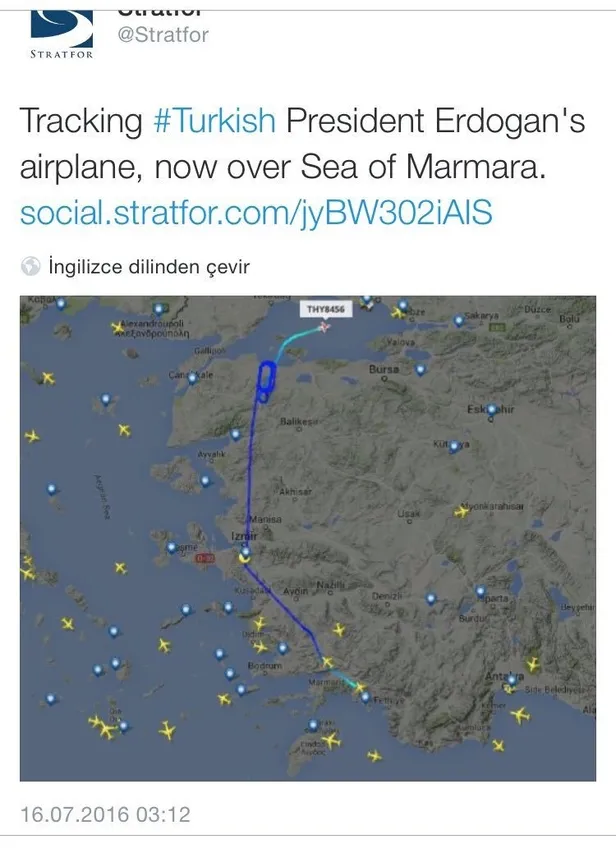Select the THY8456 flight label
Viewport: 616px width, 853px height.
325,310
